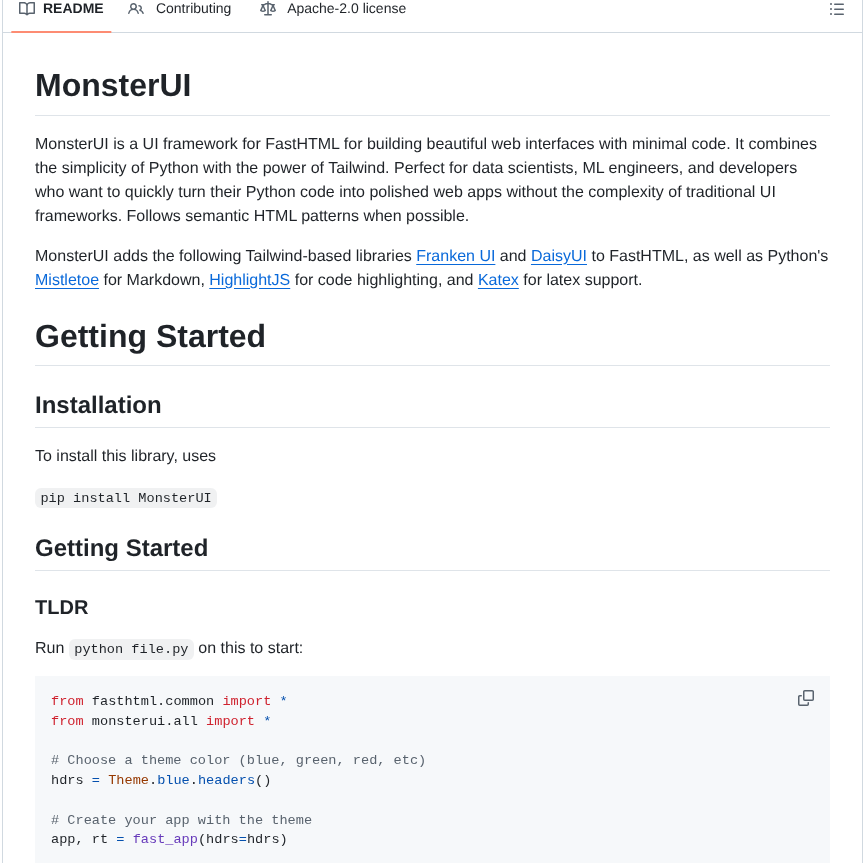Switch to the Contributing tab

pyautogui.click(x=192, y=8)
